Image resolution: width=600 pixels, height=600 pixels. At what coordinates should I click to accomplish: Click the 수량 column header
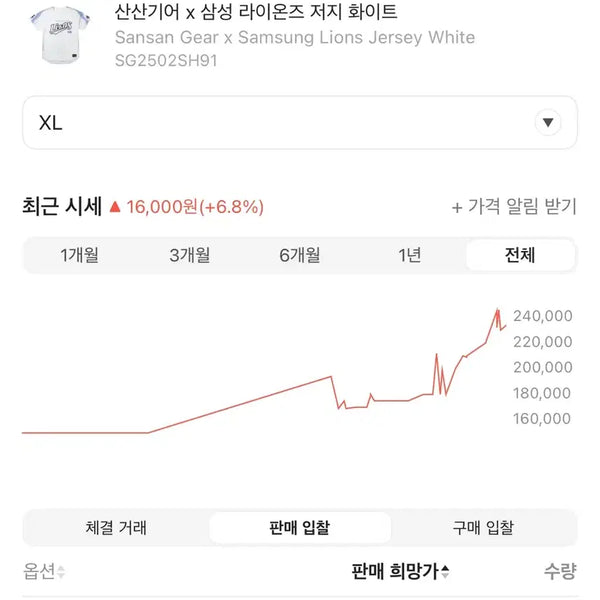click(560, 571)
